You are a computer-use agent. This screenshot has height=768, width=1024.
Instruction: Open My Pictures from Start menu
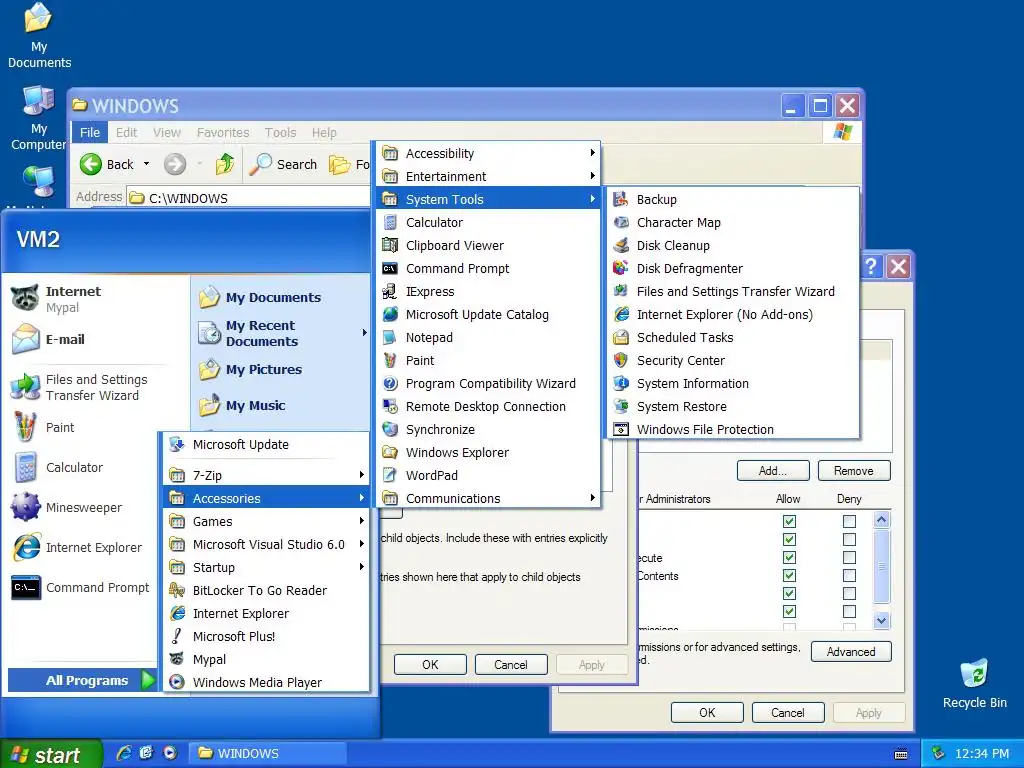282,370
